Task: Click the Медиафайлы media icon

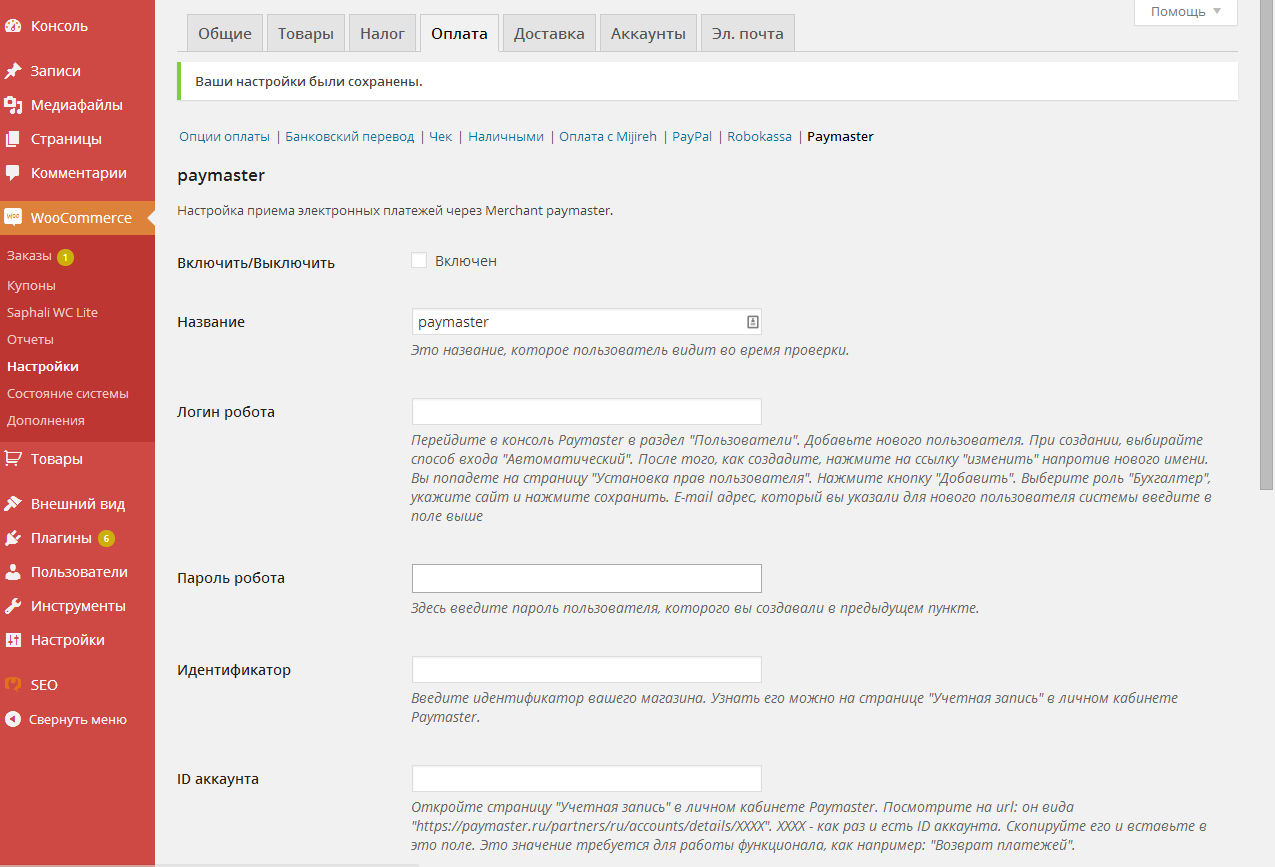Action: [13, 105]
